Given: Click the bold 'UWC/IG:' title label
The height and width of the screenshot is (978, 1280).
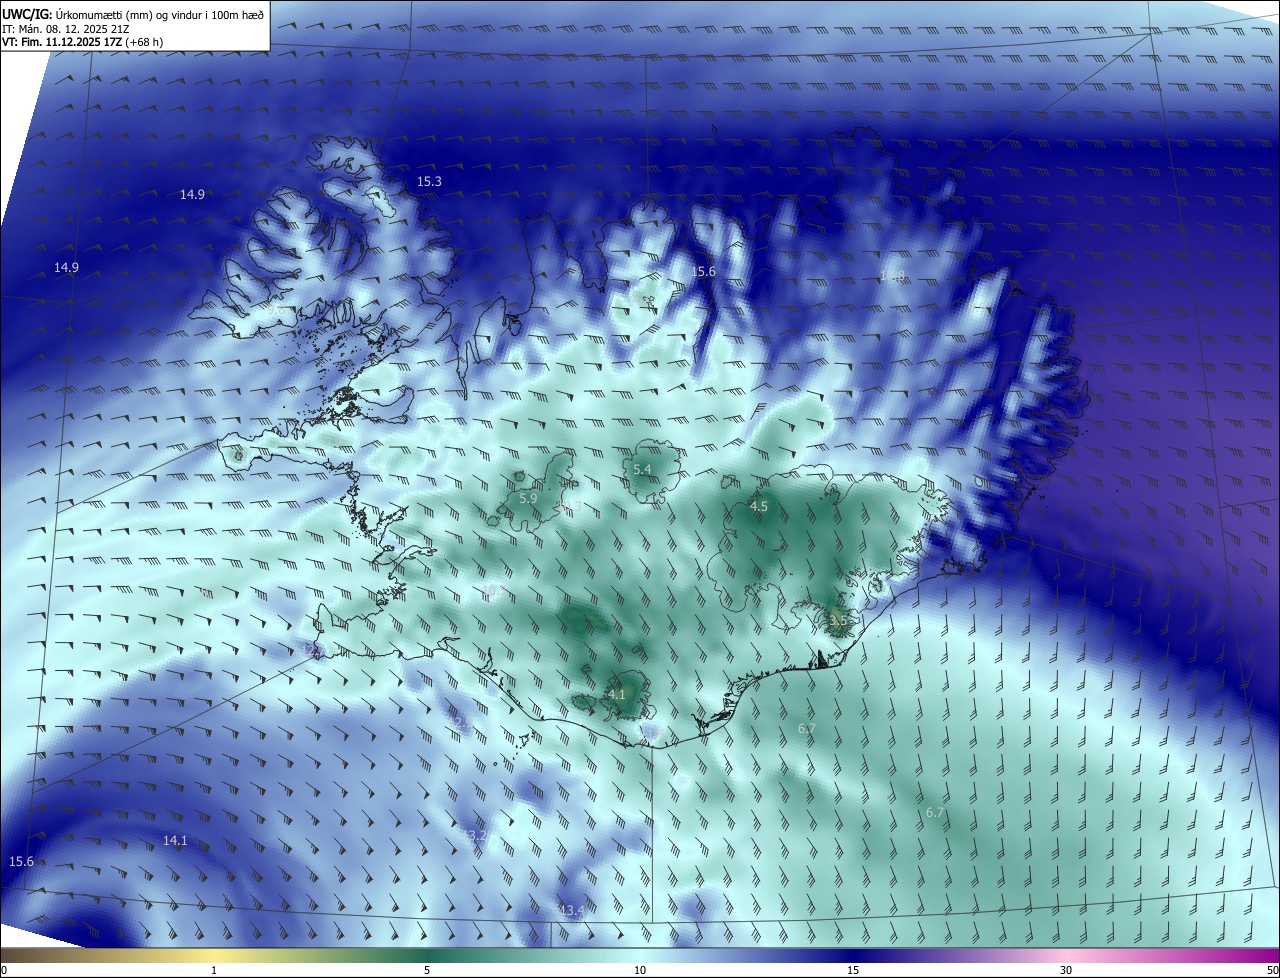Looking at the screenshot, I should 27,14.
